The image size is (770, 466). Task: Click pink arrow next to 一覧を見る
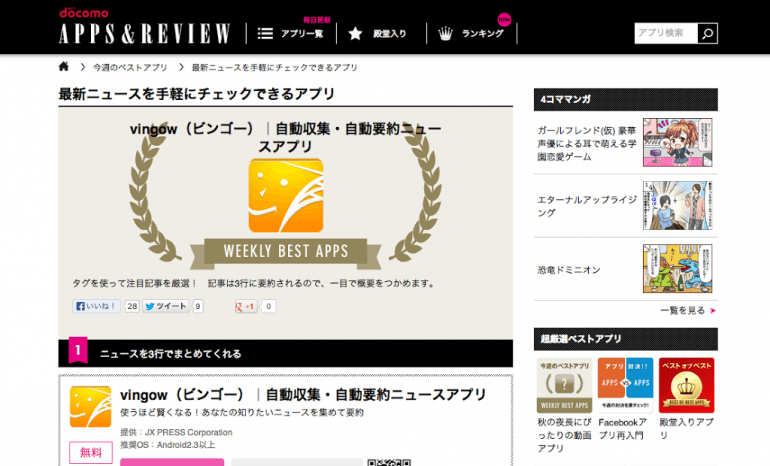coord(713,310)
